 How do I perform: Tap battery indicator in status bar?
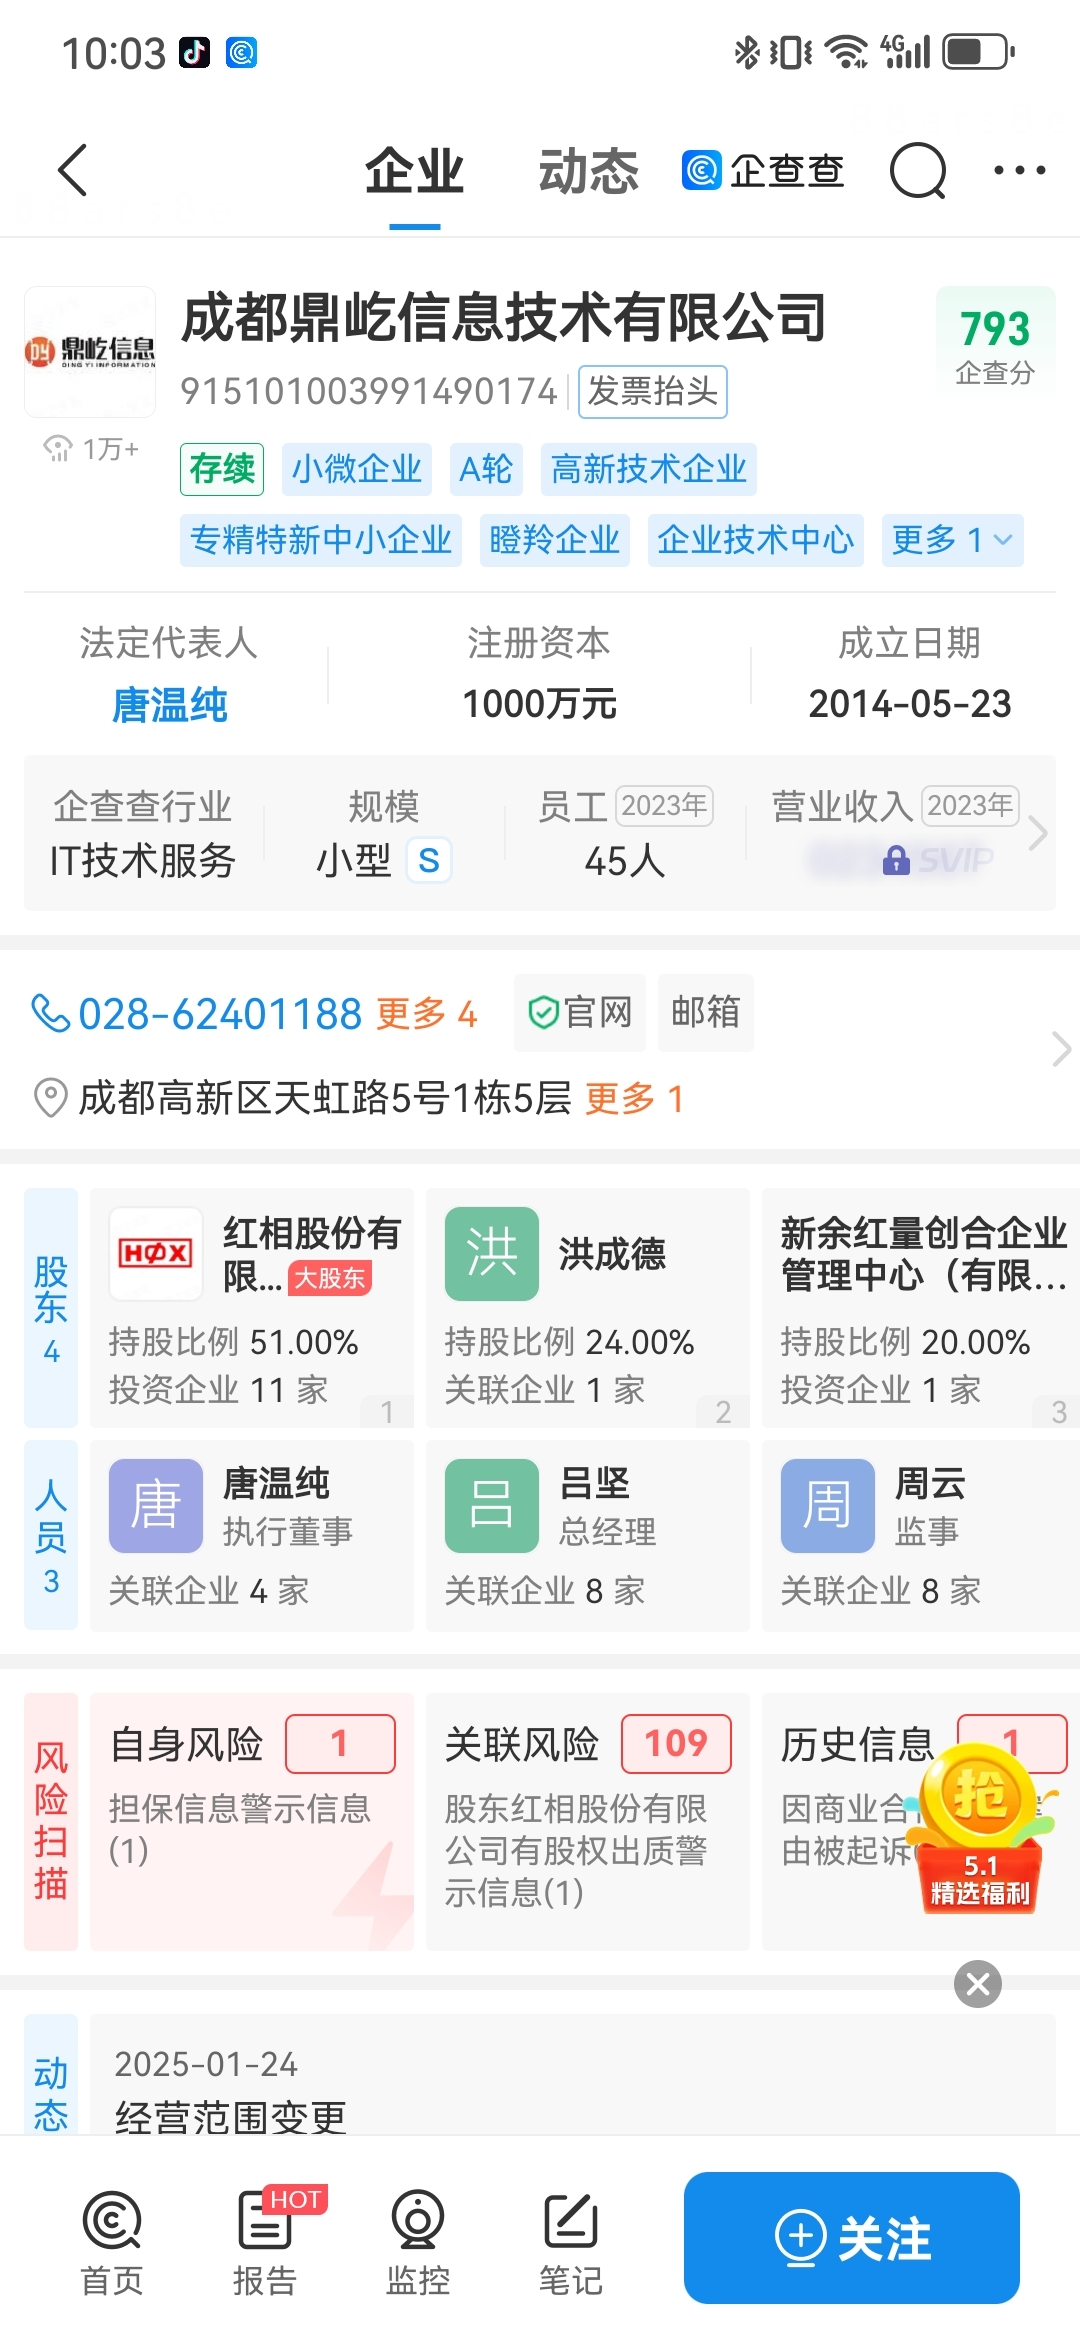980,51
